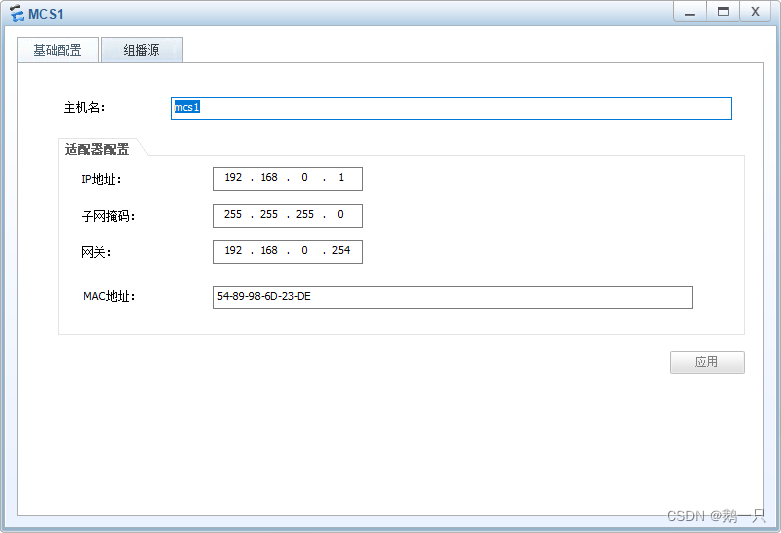
Task: Click the IP地址 field showing 192.168.0.1
Action: (288, 179)
